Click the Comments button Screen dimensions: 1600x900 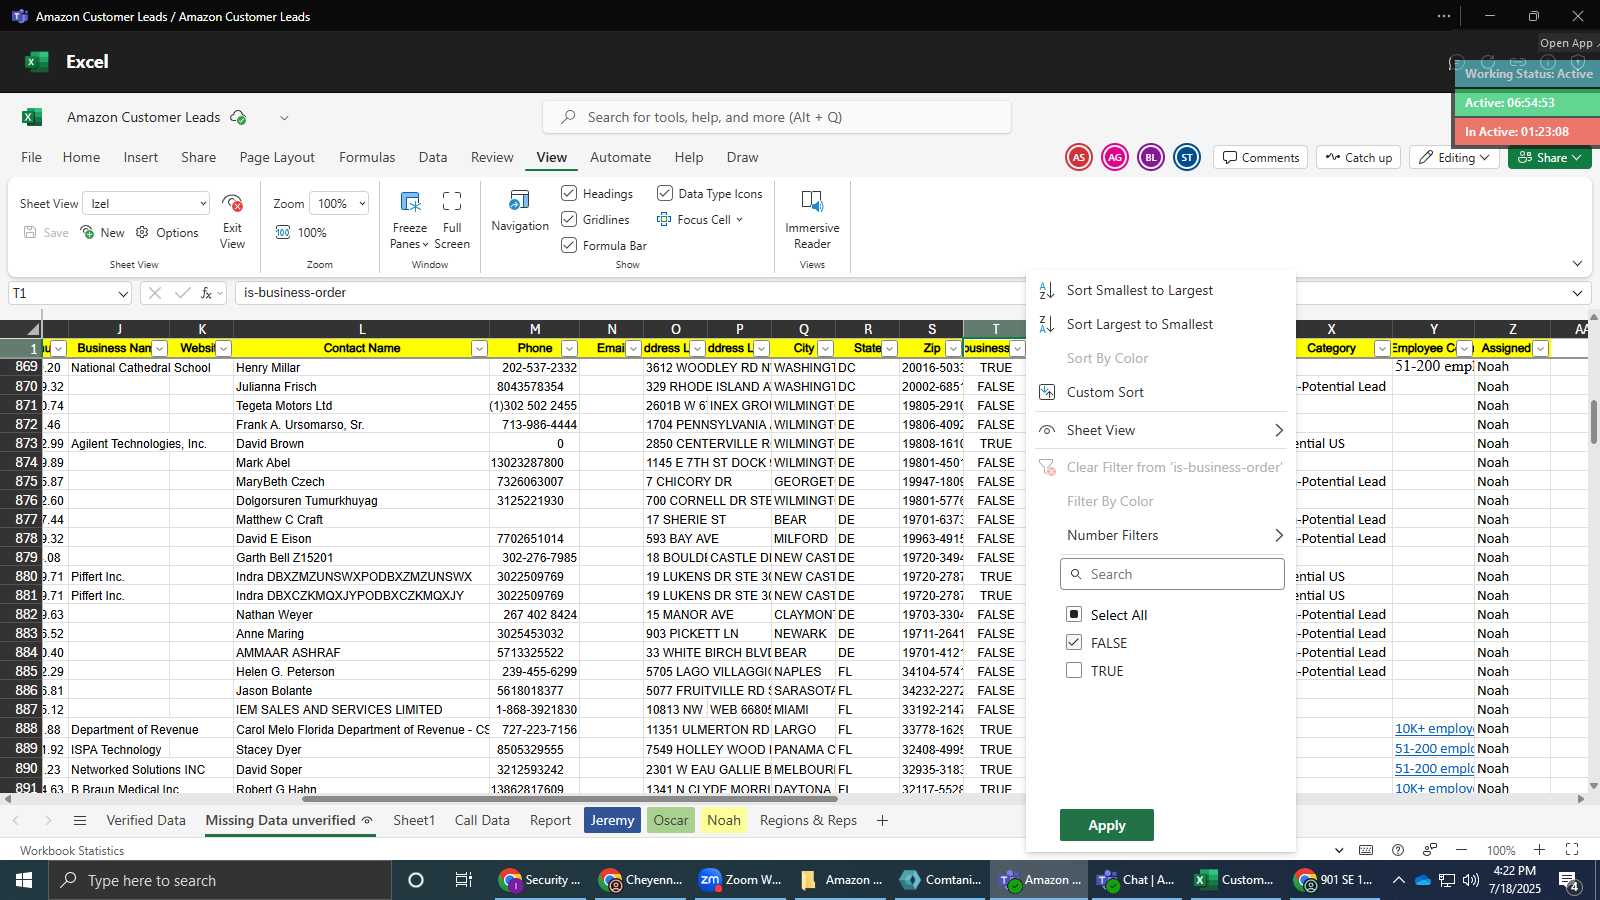pos(1260,157)
